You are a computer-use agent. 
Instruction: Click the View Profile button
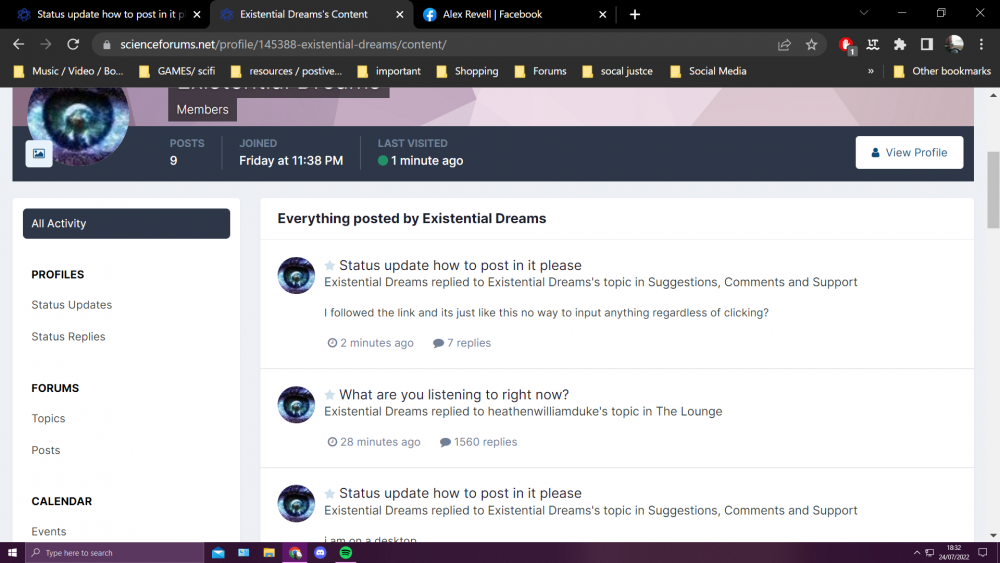909,153
